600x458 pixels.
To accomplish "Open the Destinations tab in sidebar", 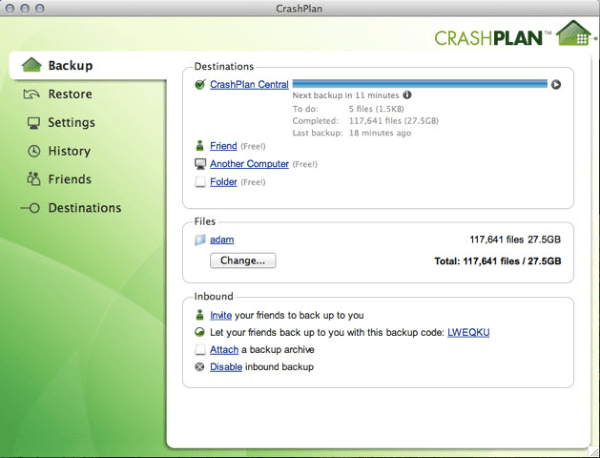I will [x=85, y=208].
